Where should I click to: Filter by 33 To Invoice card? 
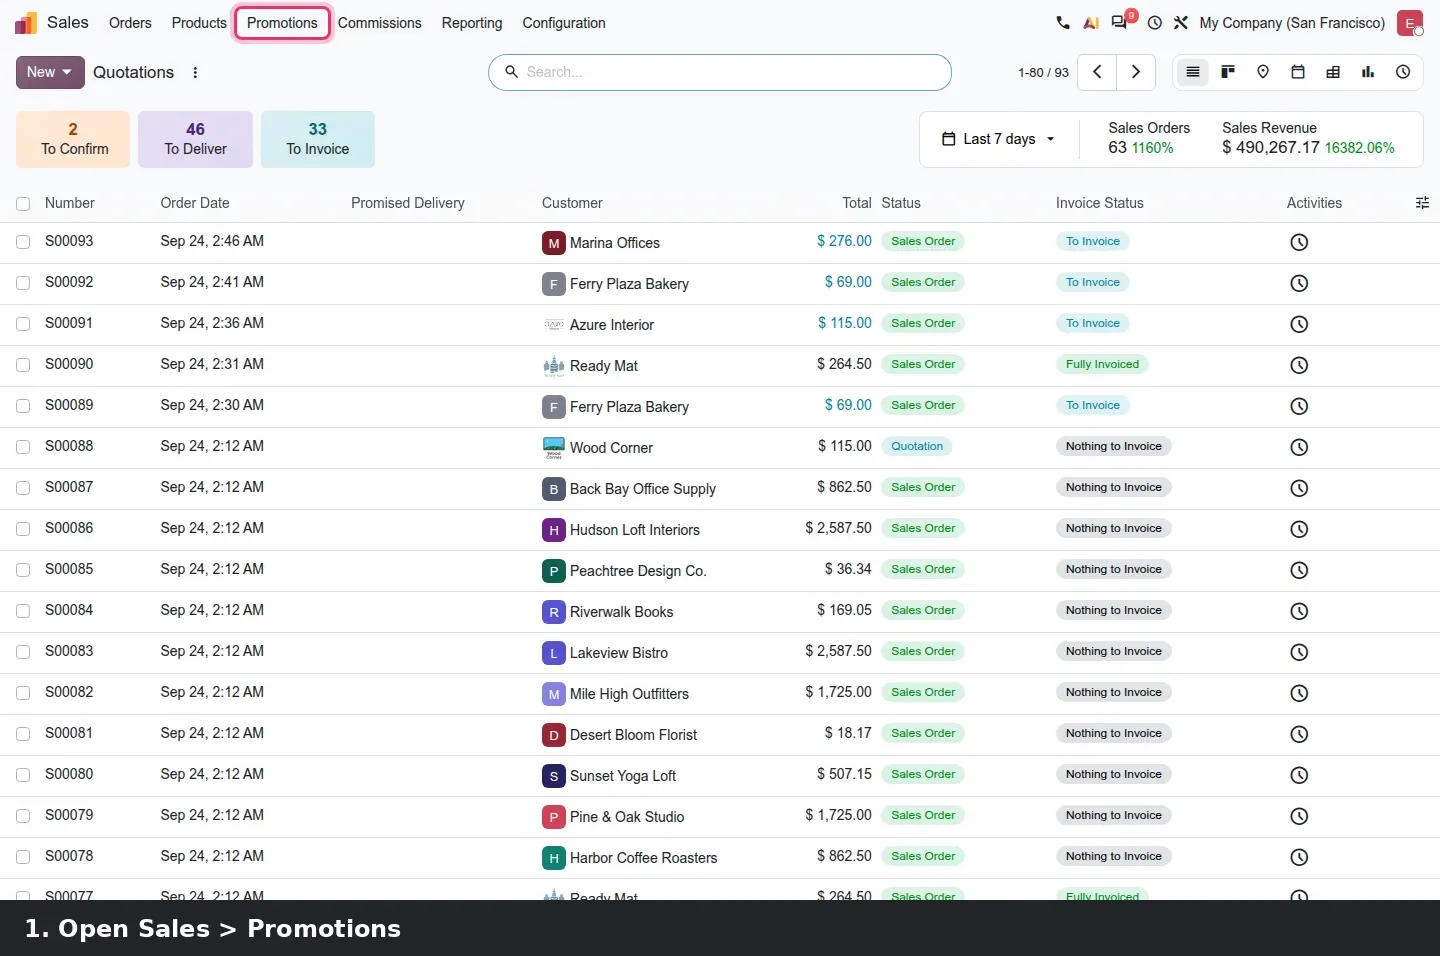[318, 139]
